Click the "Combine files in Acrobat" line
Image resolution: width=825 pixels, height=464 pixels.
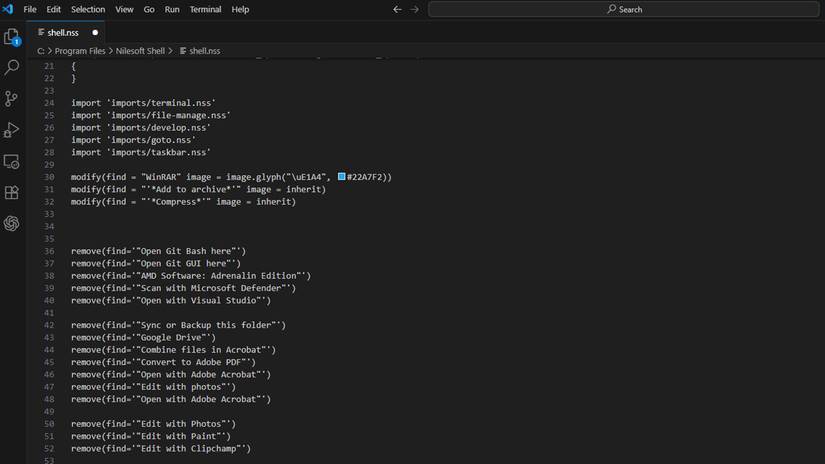click(173, 350)
